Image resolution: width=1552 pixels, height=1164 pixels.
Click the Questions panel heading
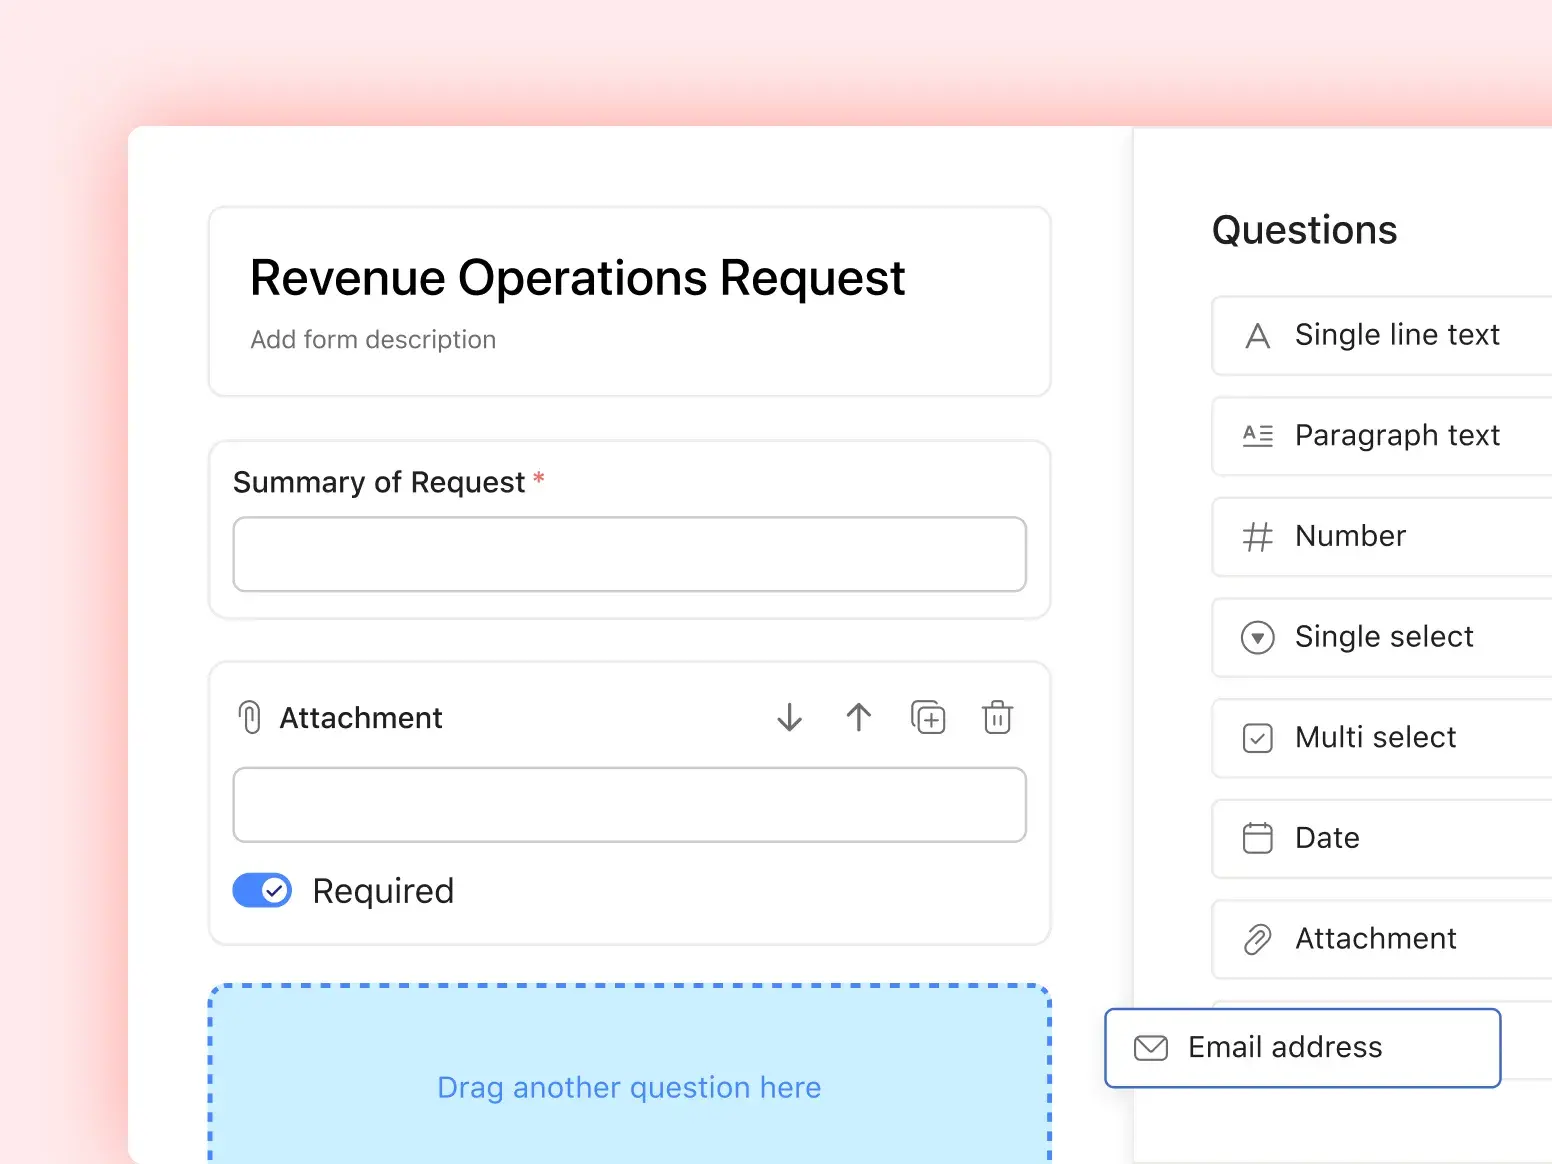tap(1304, 230)
